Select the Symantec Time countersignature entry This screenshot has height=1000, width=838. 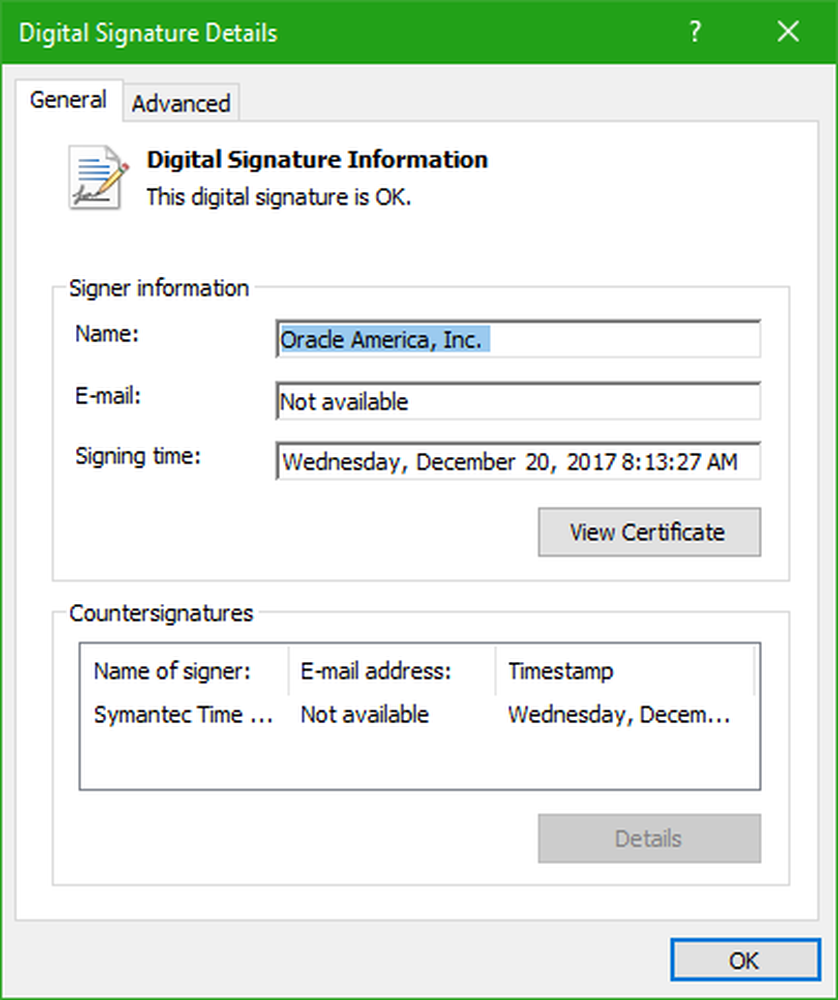coord(183,715)
